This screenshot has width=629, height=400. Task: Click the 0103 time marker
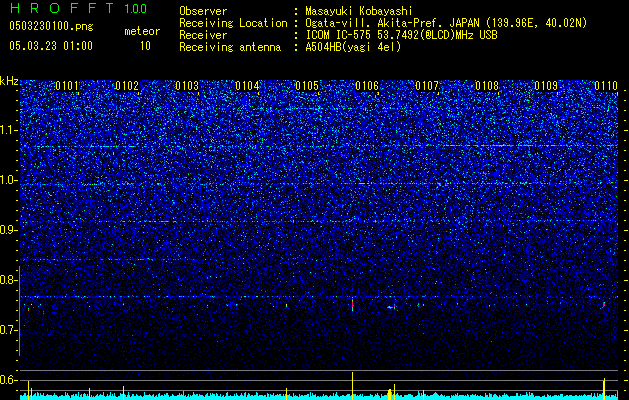coord(187,86)
